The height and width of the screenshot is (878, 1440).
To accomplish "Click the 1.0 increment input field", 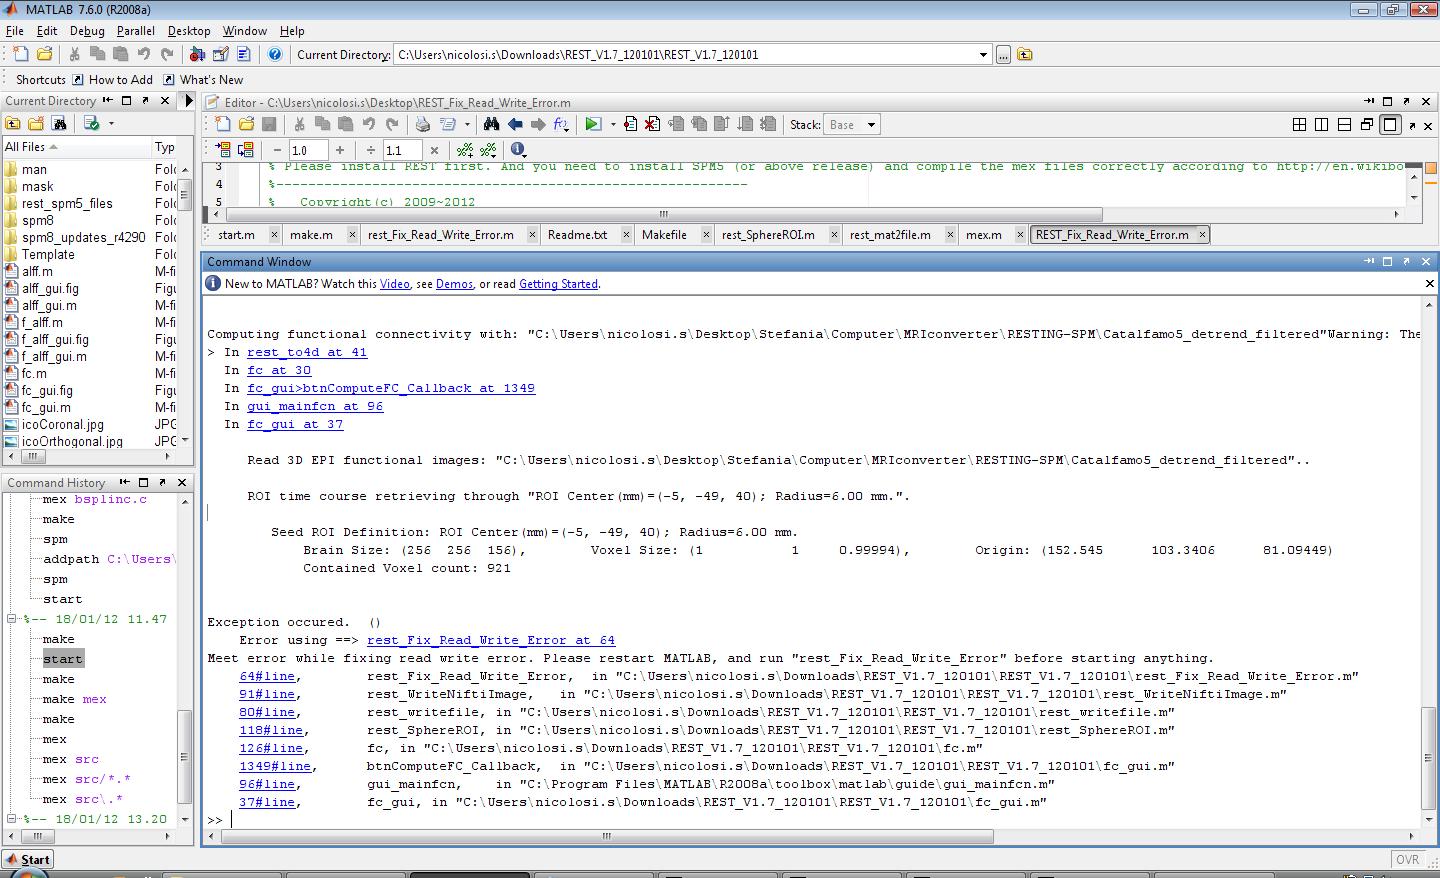I will click(308, 150).
